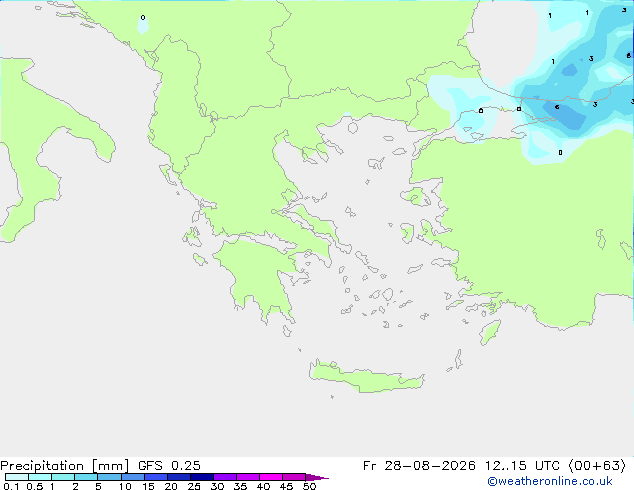Pick the 1–2 mm legend color swatch
The width and height of the screenshot is (634, 490).
coord(63,477)
